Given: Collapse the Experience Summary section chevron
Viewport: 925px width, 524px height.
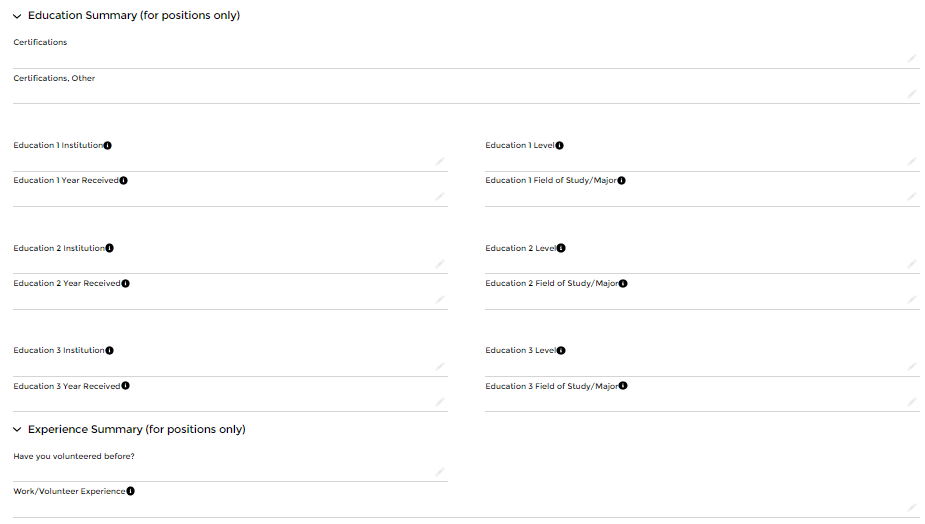Looking at the screenshot, I should pyautogui.click(x=17, y=430).
